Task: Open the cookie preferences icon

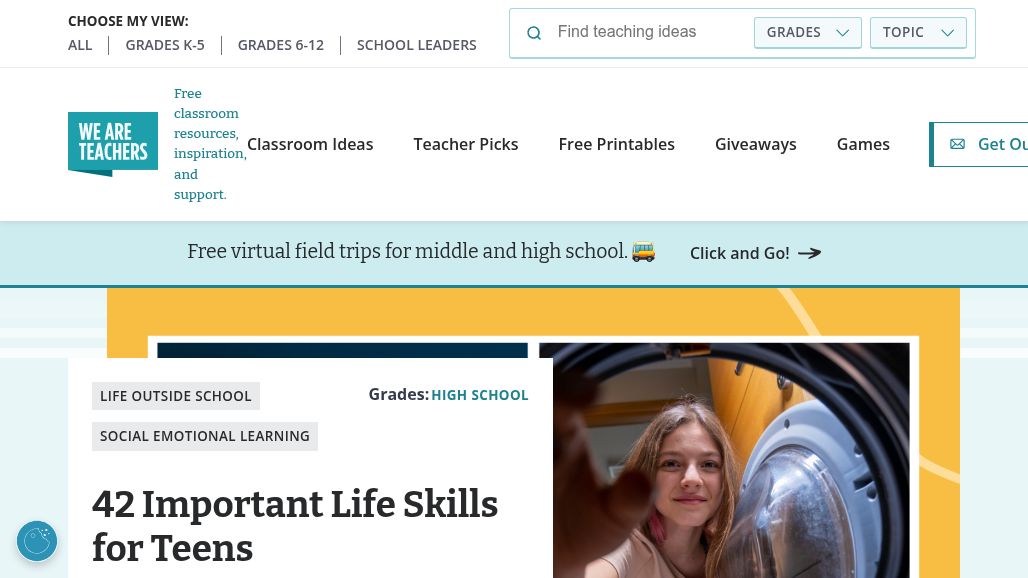Action: [x=37, y=541]
